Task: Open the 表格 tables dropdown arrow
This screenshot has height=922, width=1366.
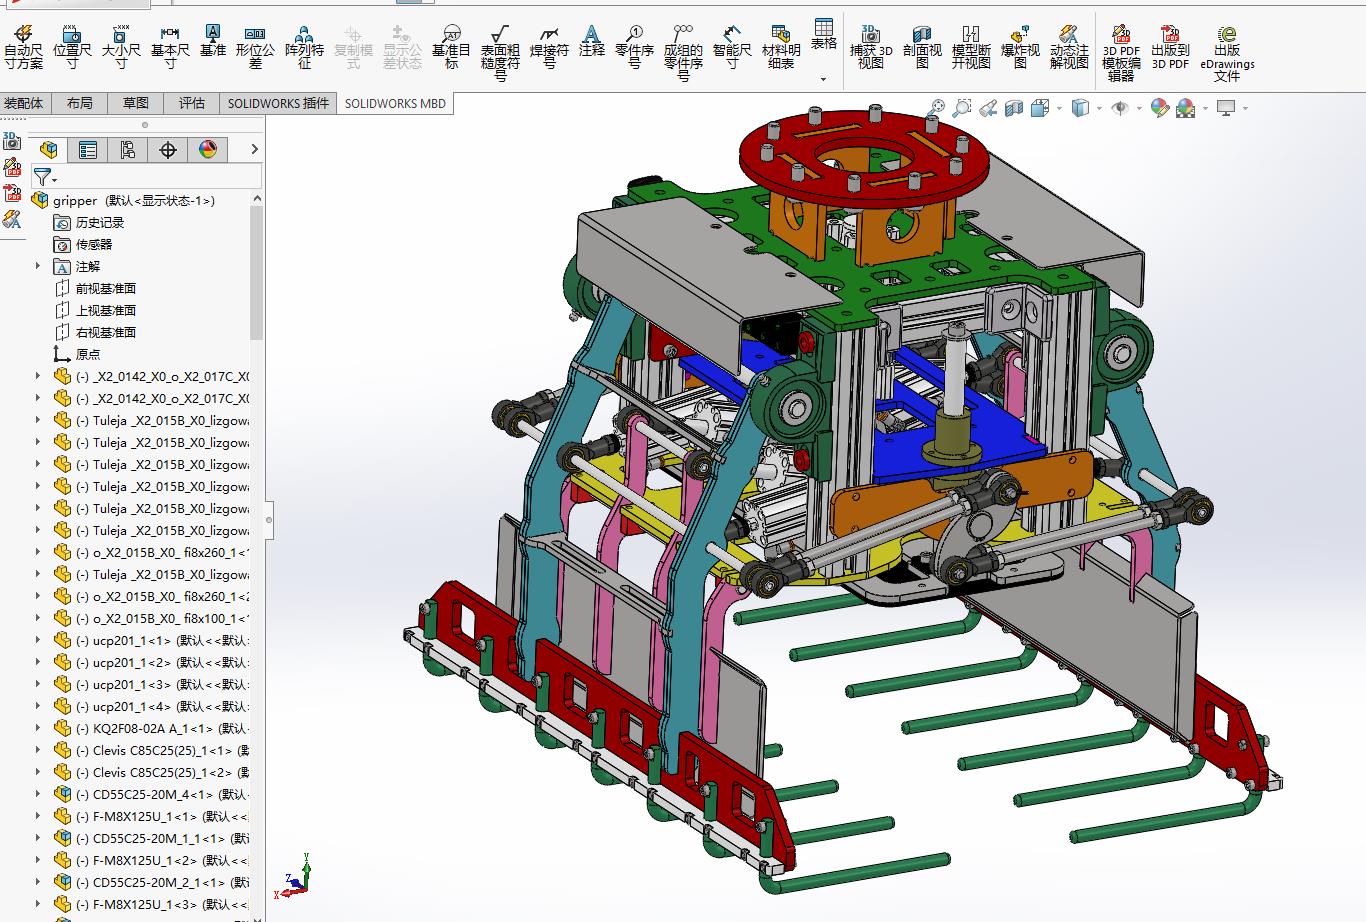Action: [x=824, y=79]
